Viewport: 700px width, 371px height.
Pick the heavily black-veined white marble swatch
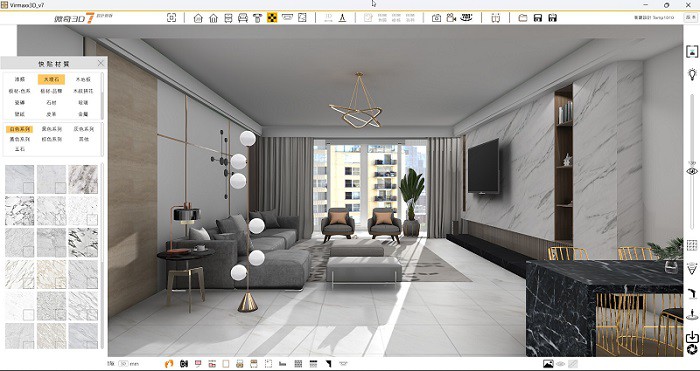click(x=19, y=211)
